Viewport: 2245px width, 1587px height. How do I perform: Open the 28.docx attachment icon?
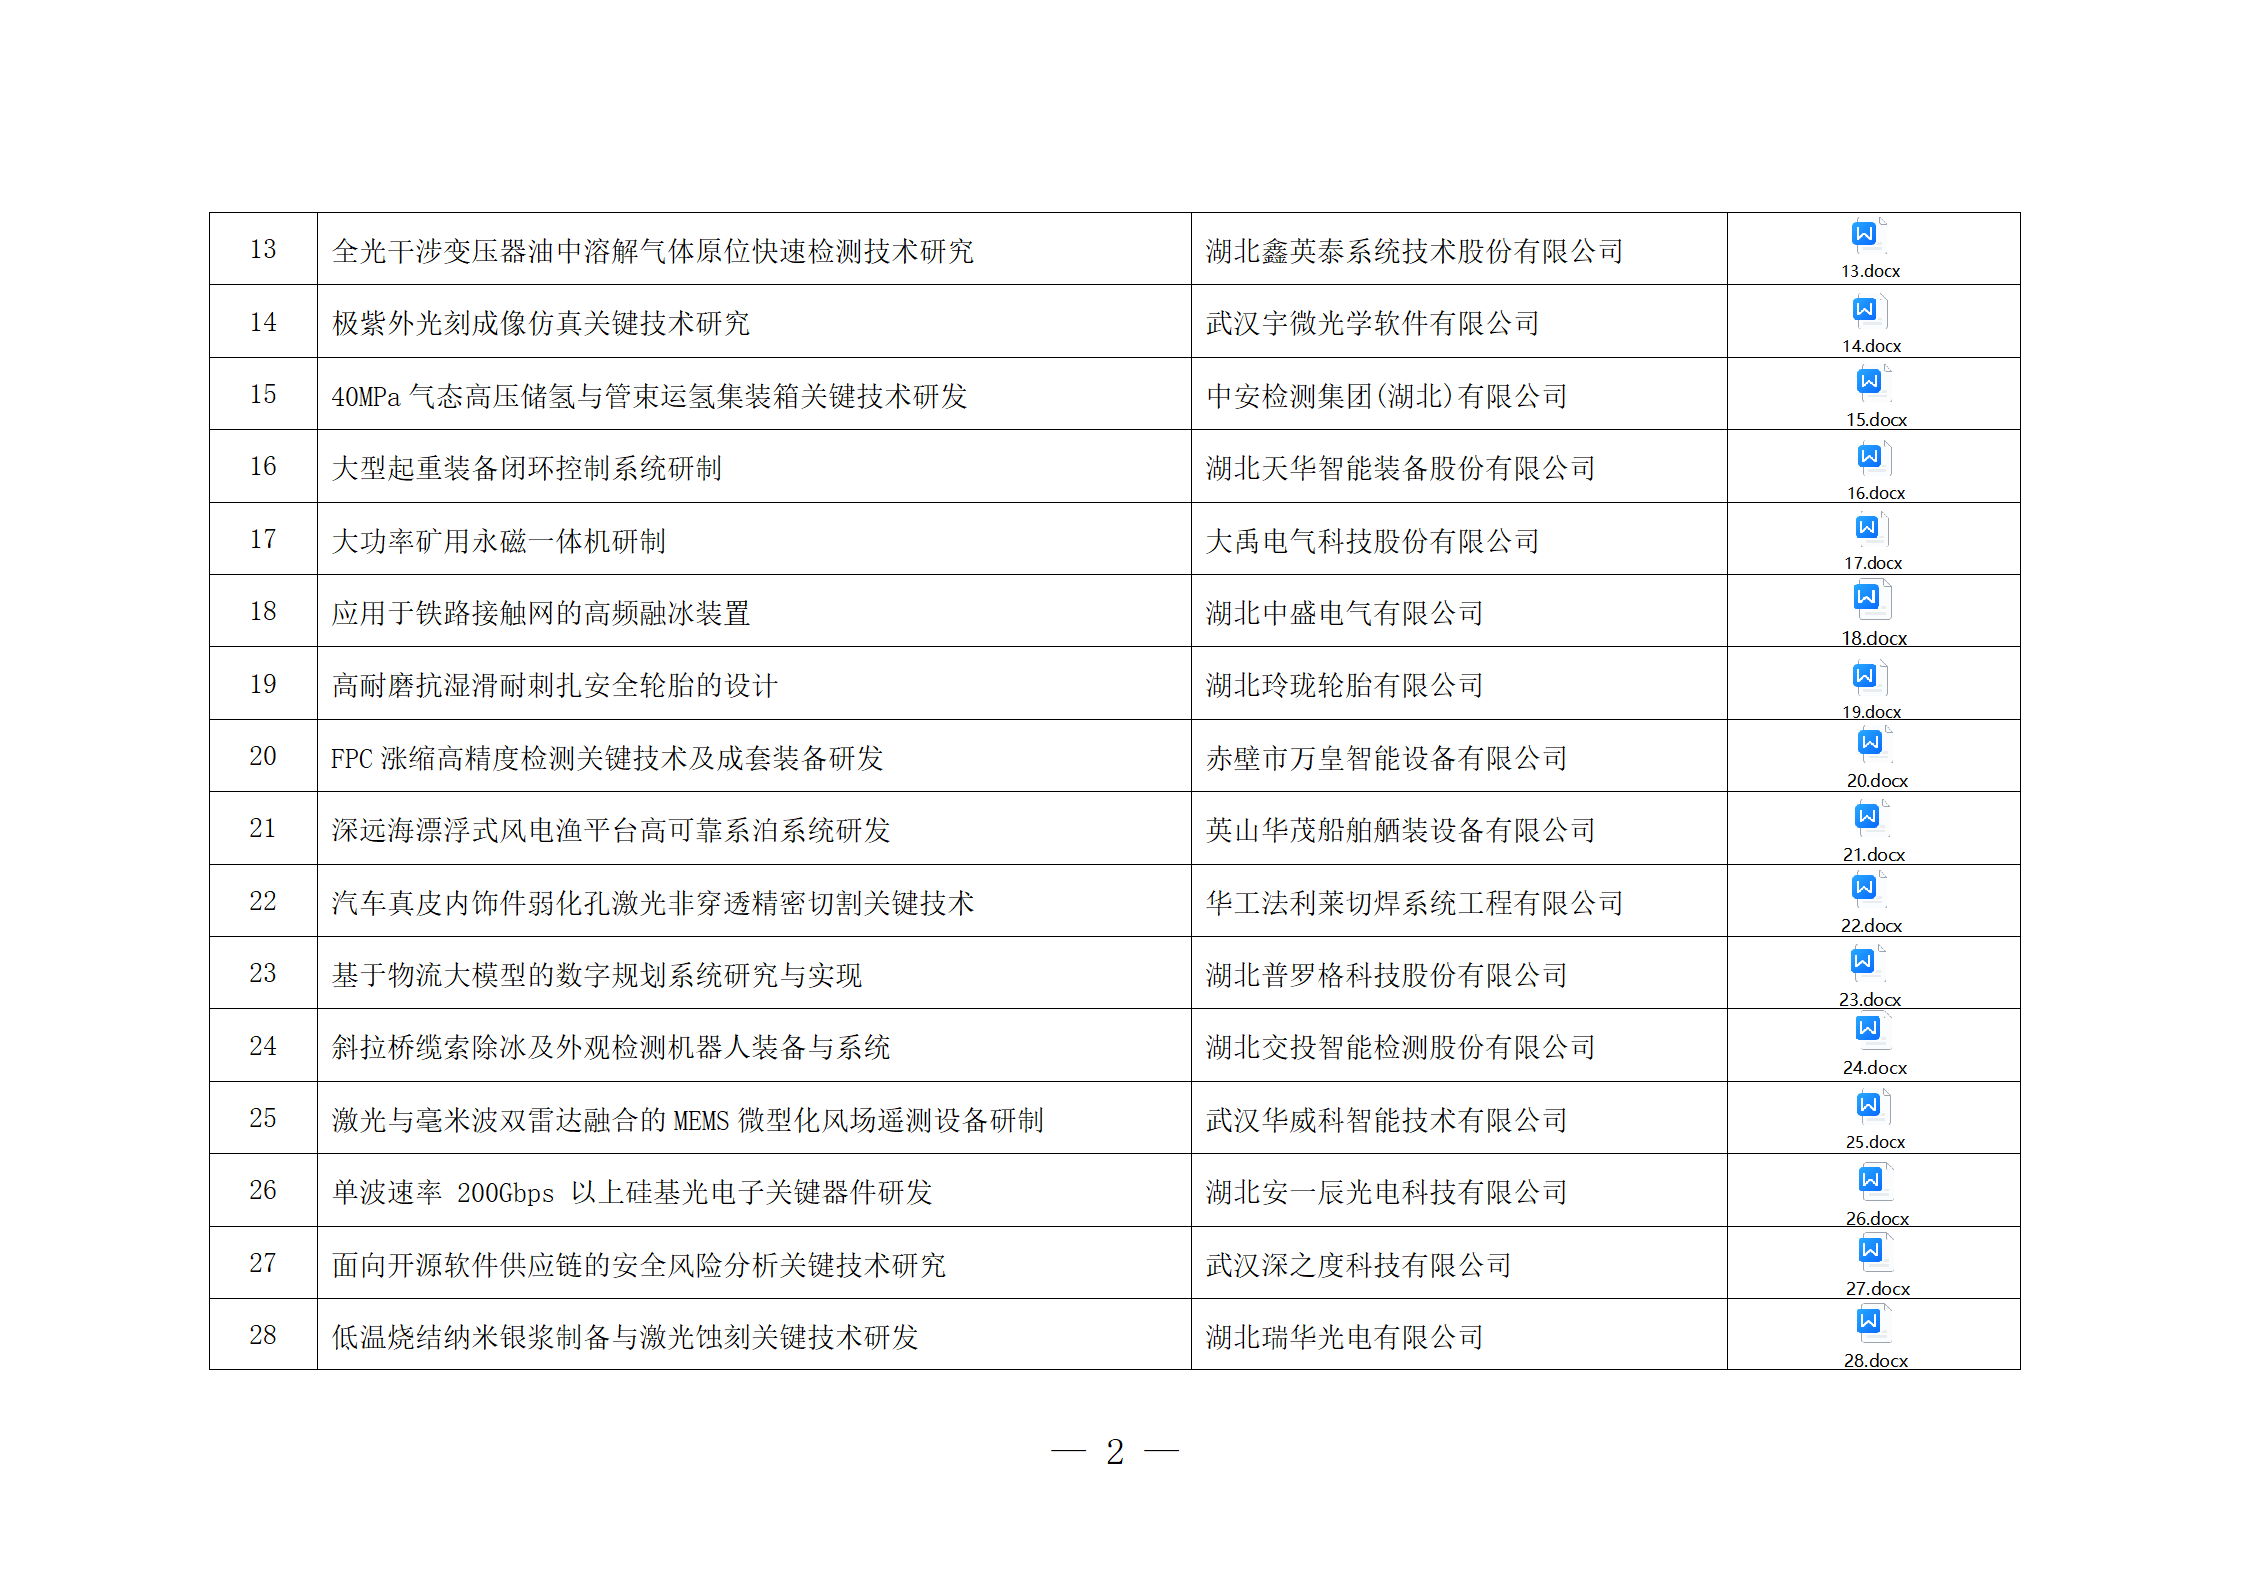point(1874,1338)
